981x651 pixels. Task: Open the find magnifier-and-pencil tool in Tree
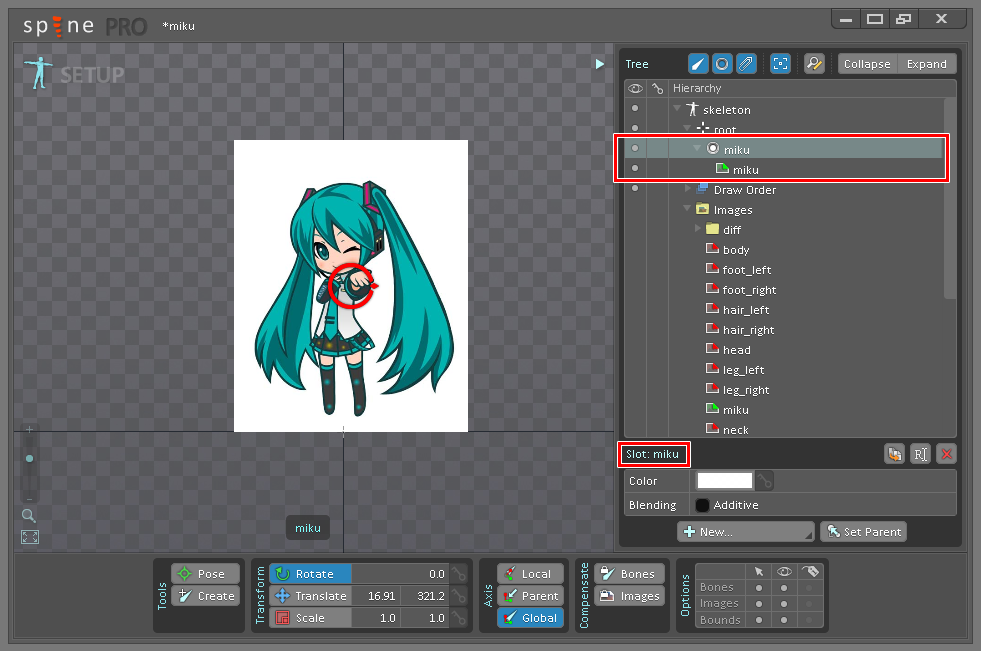click(x=814, y=64)
